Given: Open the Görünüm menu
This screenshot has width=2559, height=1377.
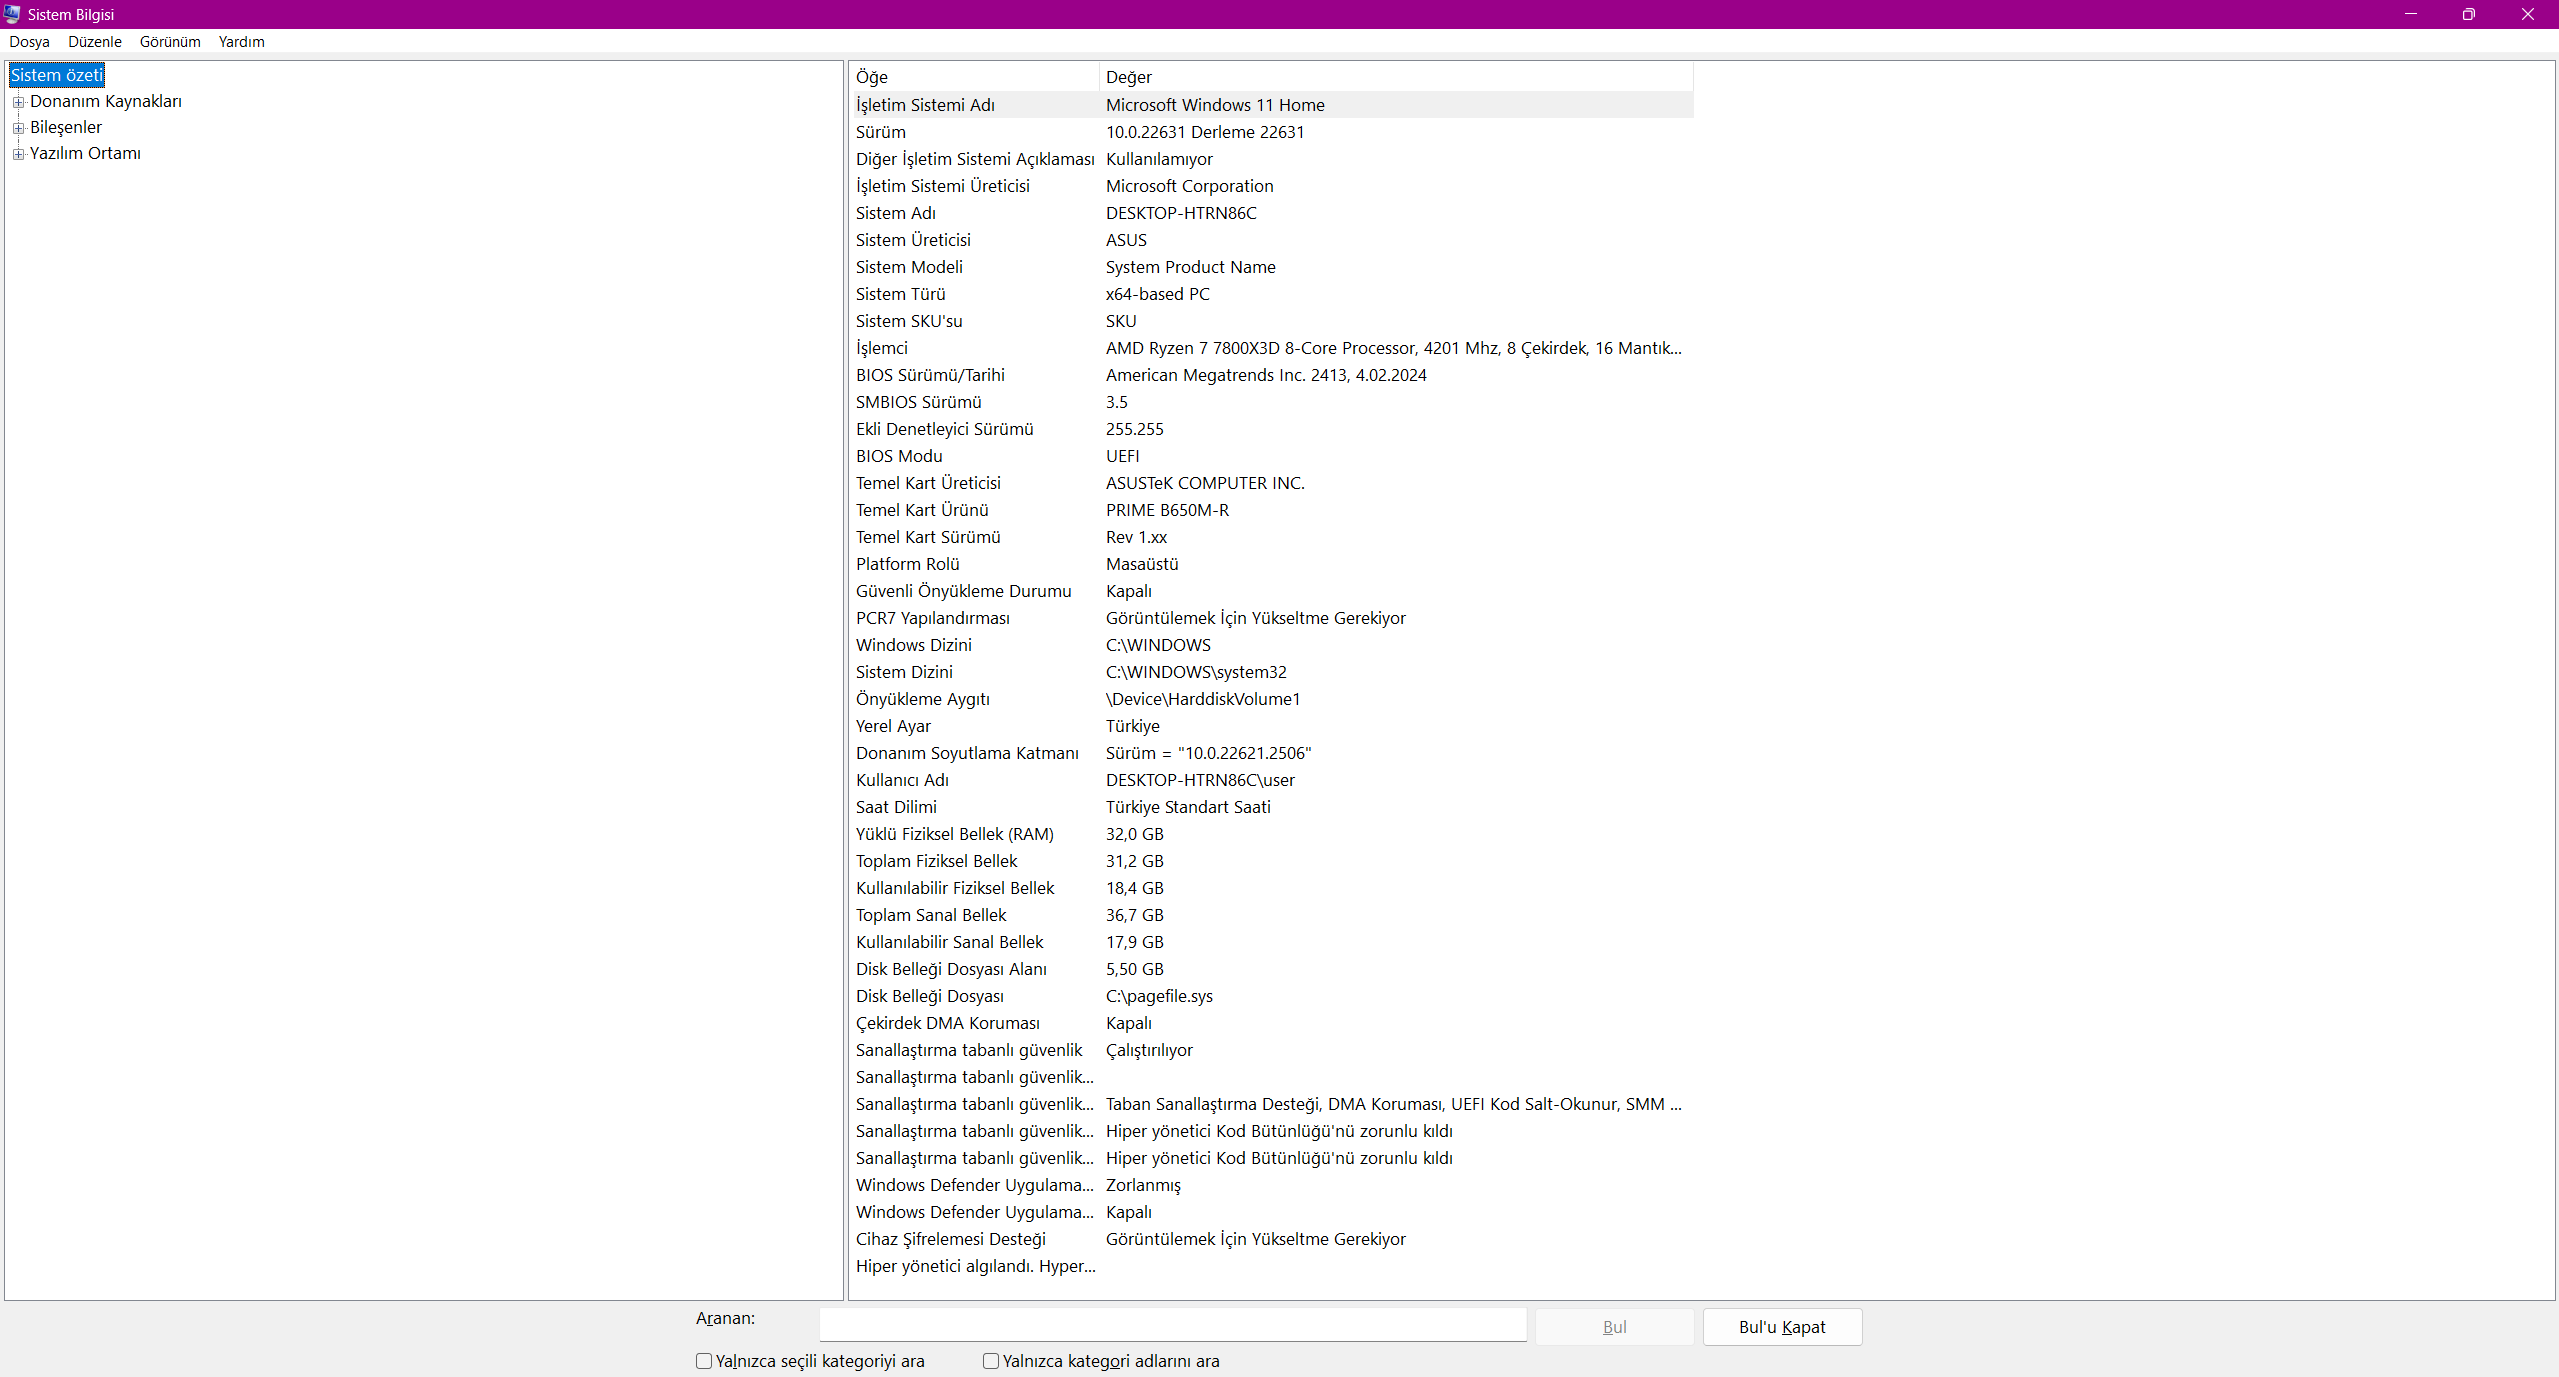Looking at the screenshot, I should (170, 42).
